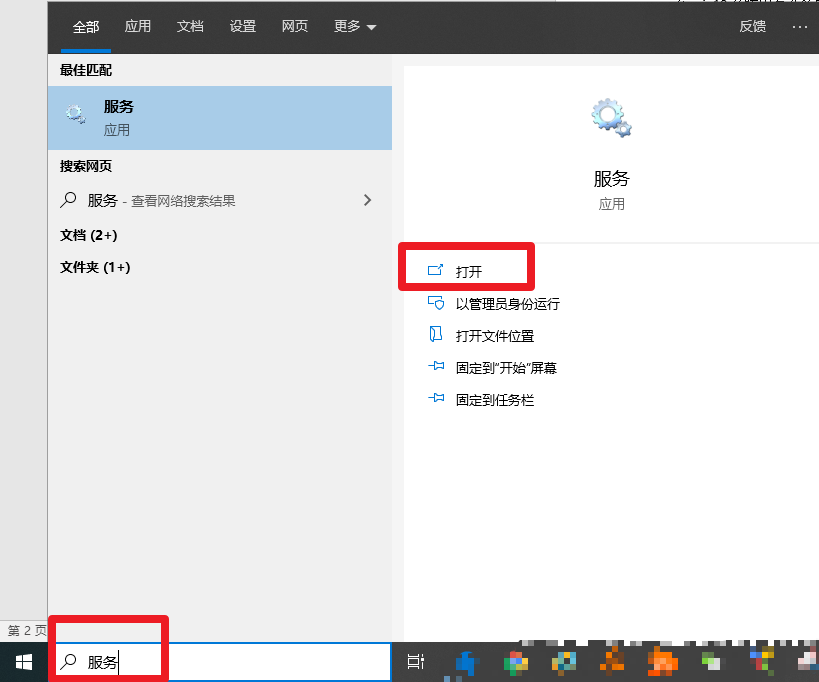Switch to the 应用 tab

[137, 26]
